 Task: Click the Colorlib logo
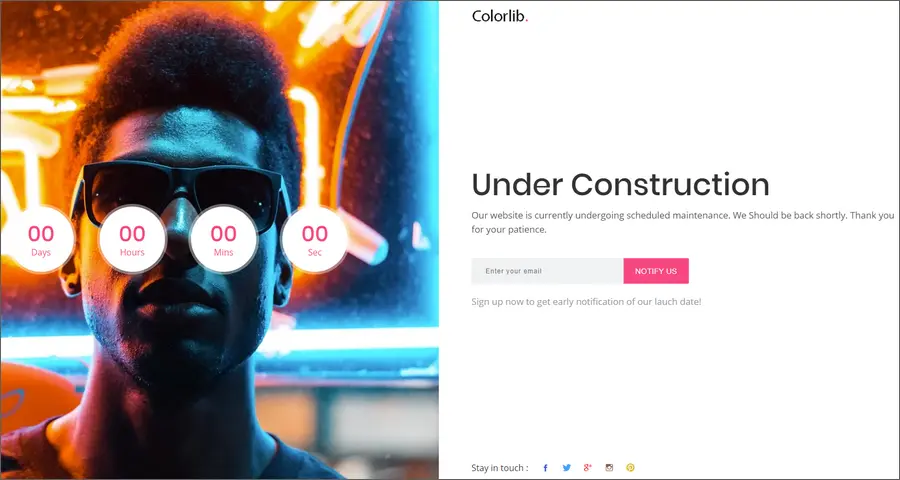499,16
